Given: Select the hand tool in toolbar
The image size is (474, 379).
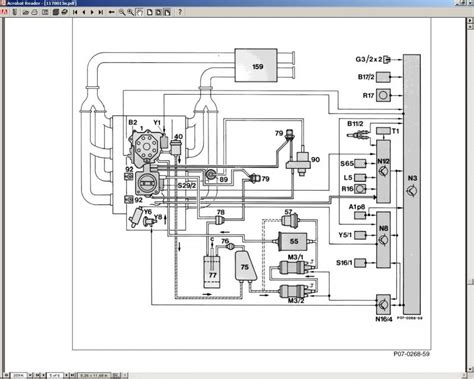Looking at the screenshot, I should coord(140,12).
